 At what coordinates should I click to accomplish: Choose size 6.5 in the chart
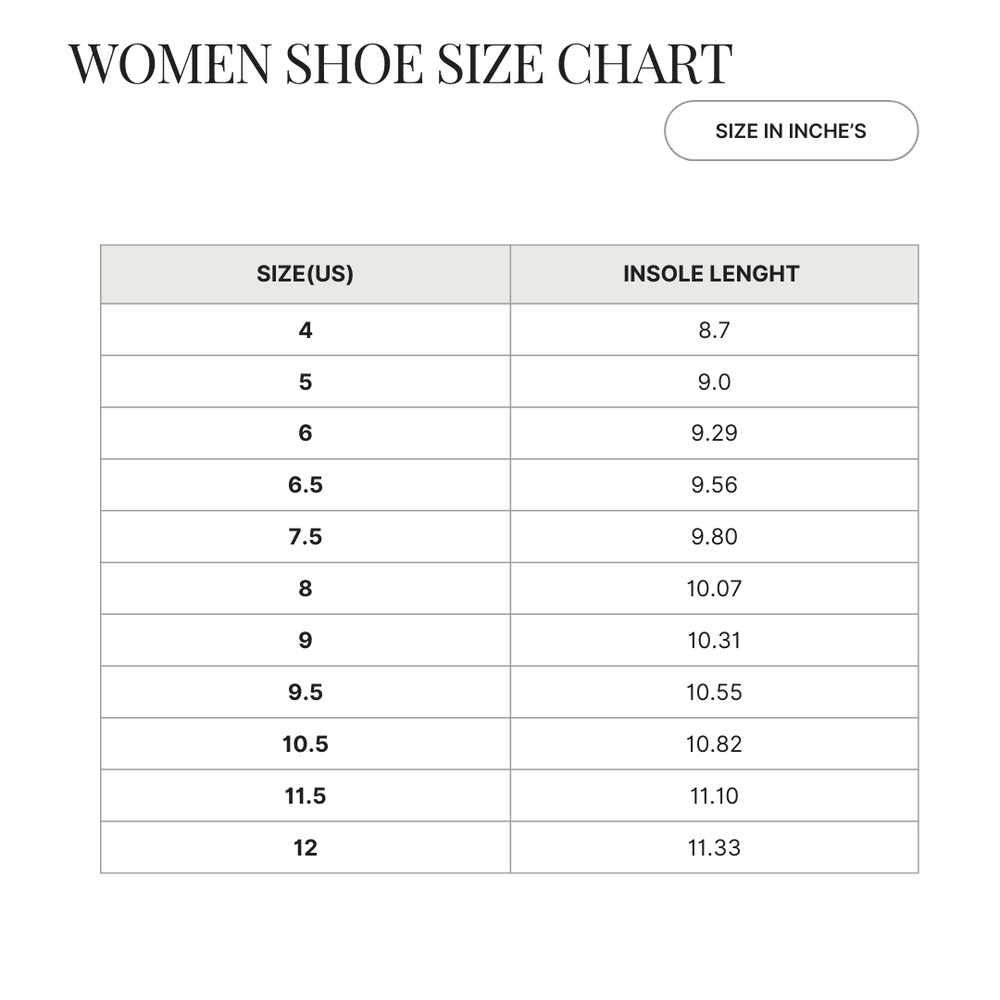click(305, 485)
